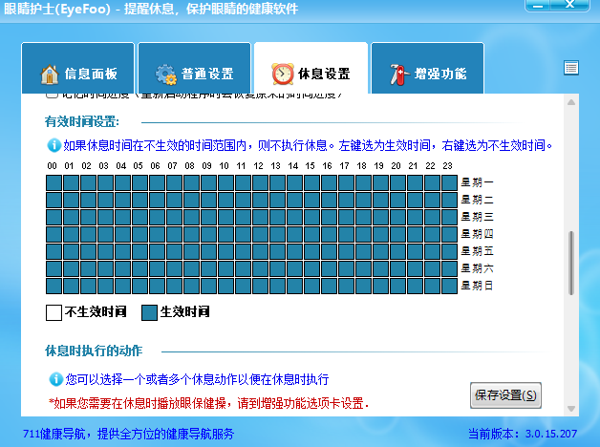Click the white 不生效时间 legend swatch
The image size is (600, 447).
click(54, 312)
